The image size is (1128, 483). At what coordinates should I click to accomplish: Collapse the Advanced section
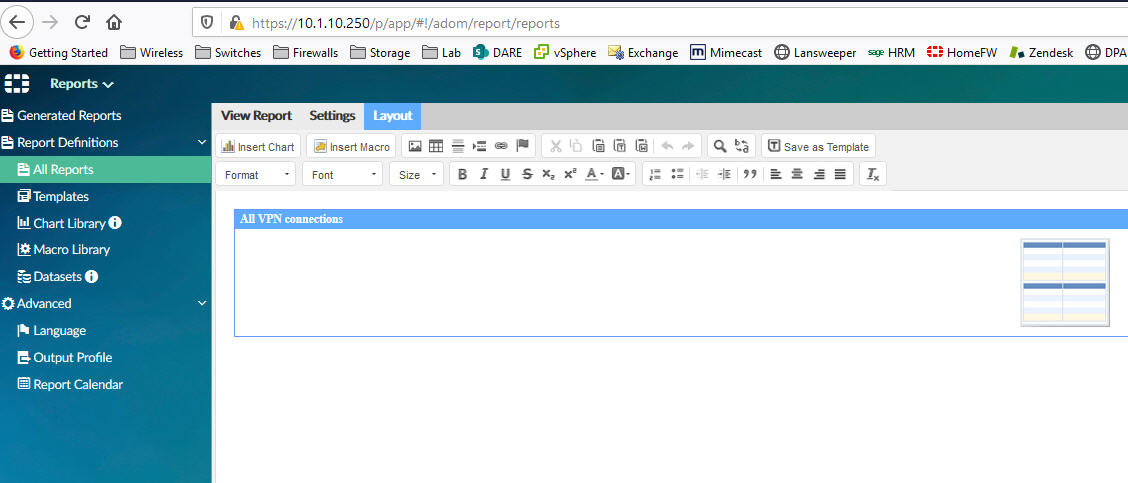202,304
